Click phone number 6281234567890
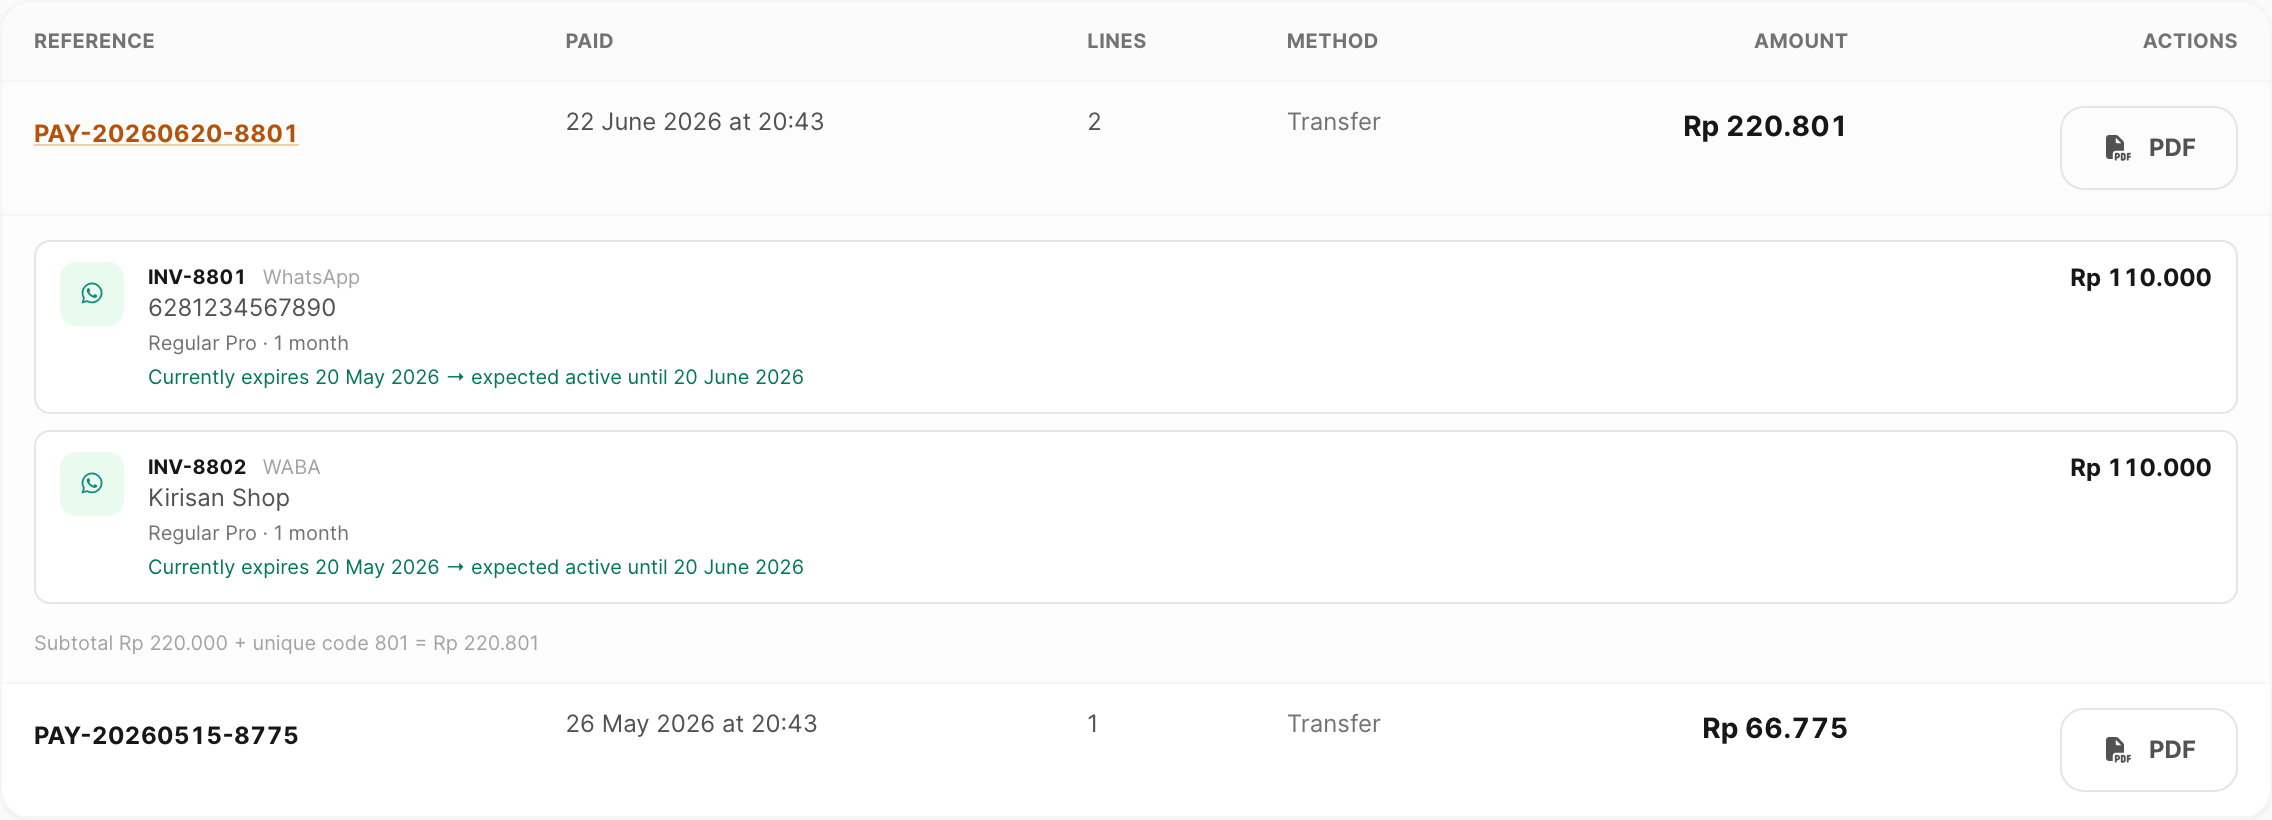Image resolution: width=2272 pixels, height=820 pixels. pos(242,308)
